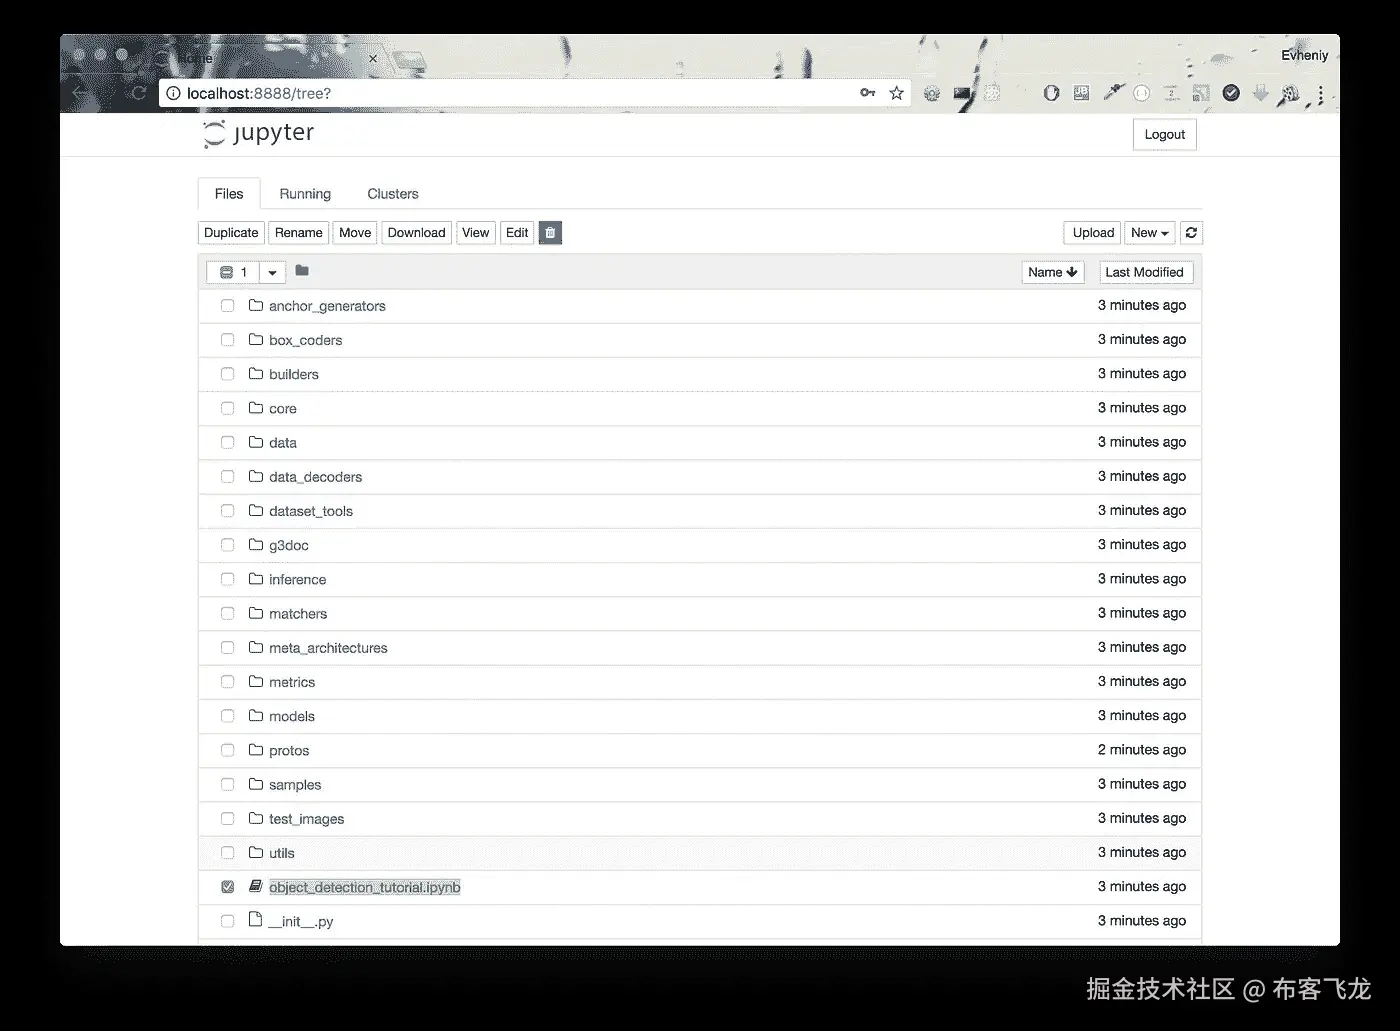Reload the page in the browser
The height and width of the screenshot is (1031, 1400).
(139, 93)
